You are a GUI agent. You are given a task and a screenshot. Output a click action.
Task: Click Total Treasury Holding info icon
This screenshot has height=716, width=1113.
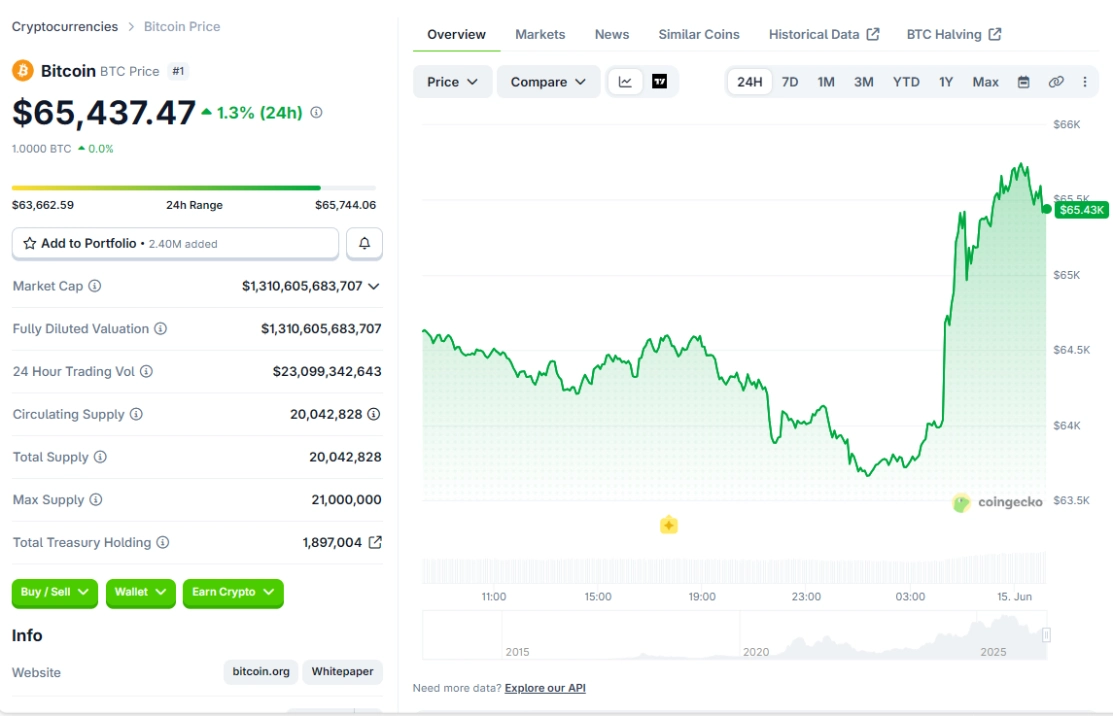(x=163, y=542)
